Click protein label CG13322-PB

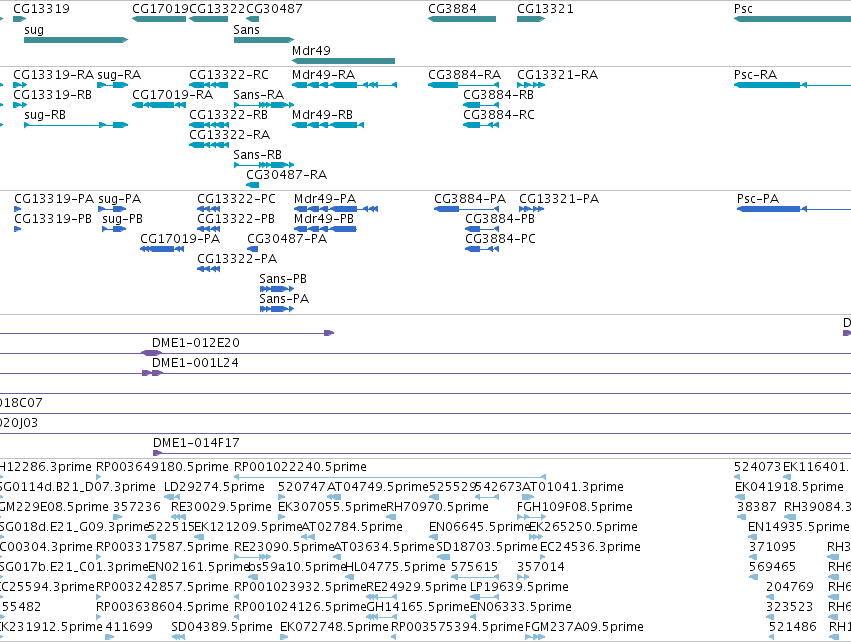236,219
